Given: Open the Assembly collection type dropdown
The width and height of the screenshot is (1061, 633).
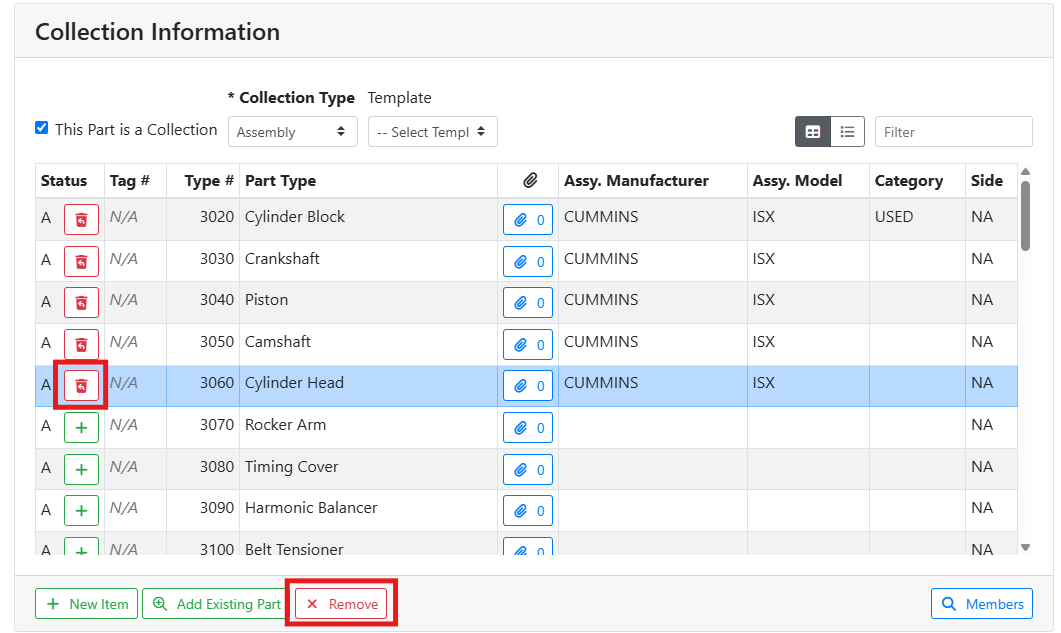Looking at the screenshot, I should coord(292,132).
